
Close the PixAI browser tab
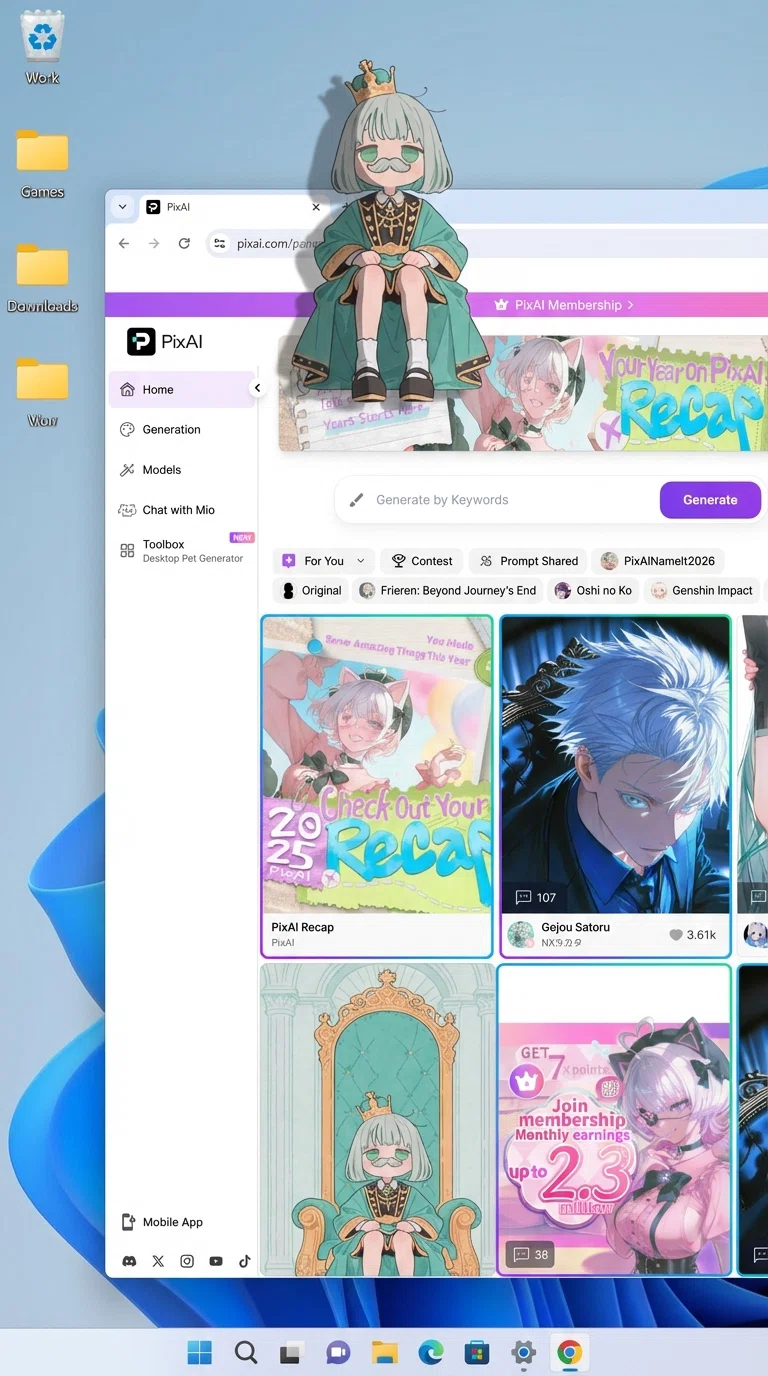click(316, 207)
